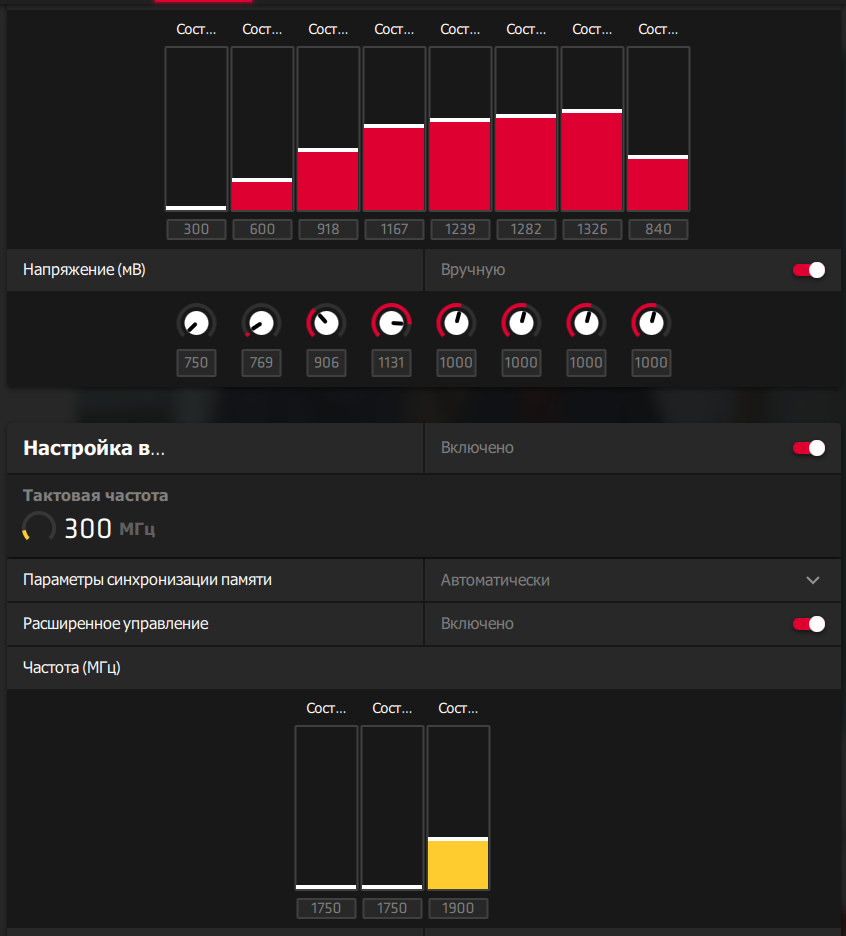Click the 1167 frequency value field
Image resolution: width=846 pixels, height=936 pixels.
[394, 229]
